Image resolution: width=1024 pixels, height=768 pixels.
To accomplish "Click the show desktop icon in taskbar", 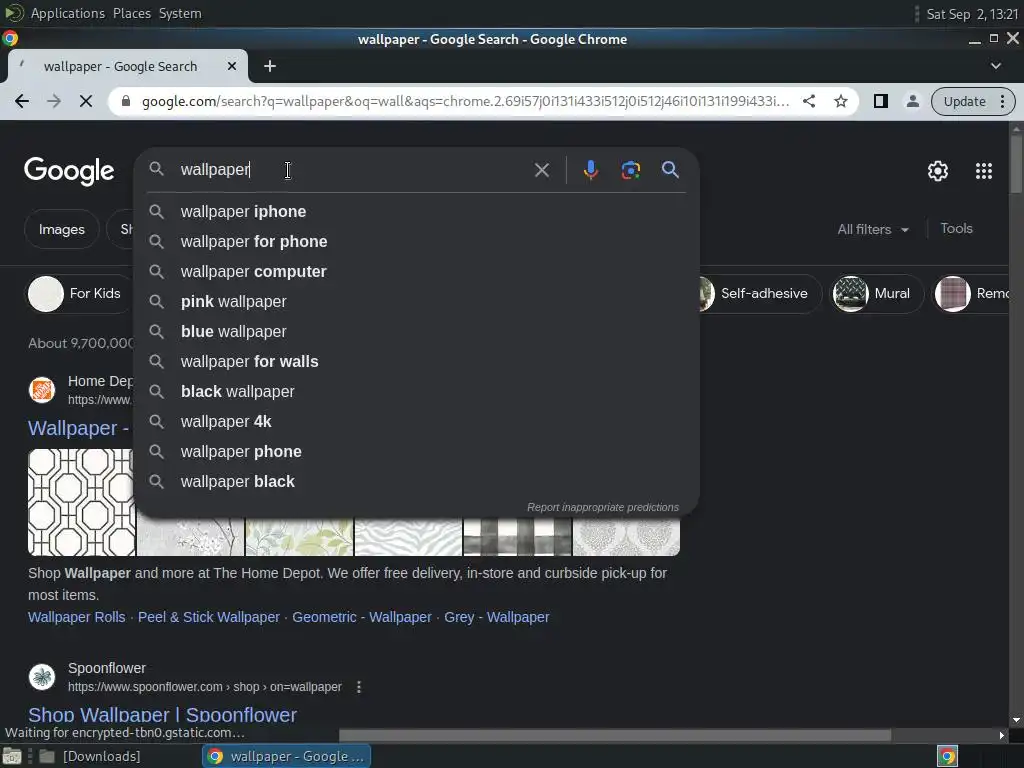I will (x=12, y=756).
